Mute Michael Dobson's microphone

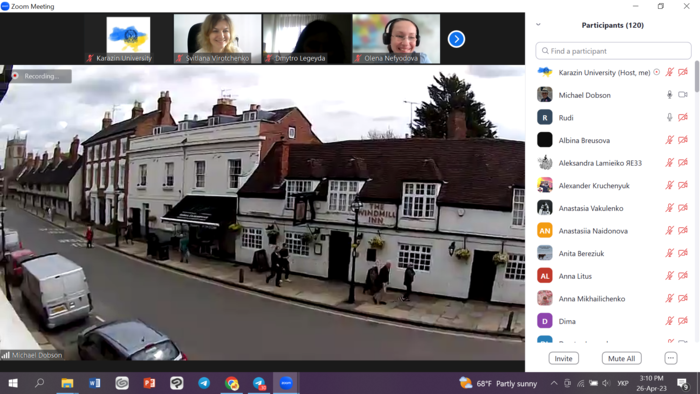click(669, 95)
